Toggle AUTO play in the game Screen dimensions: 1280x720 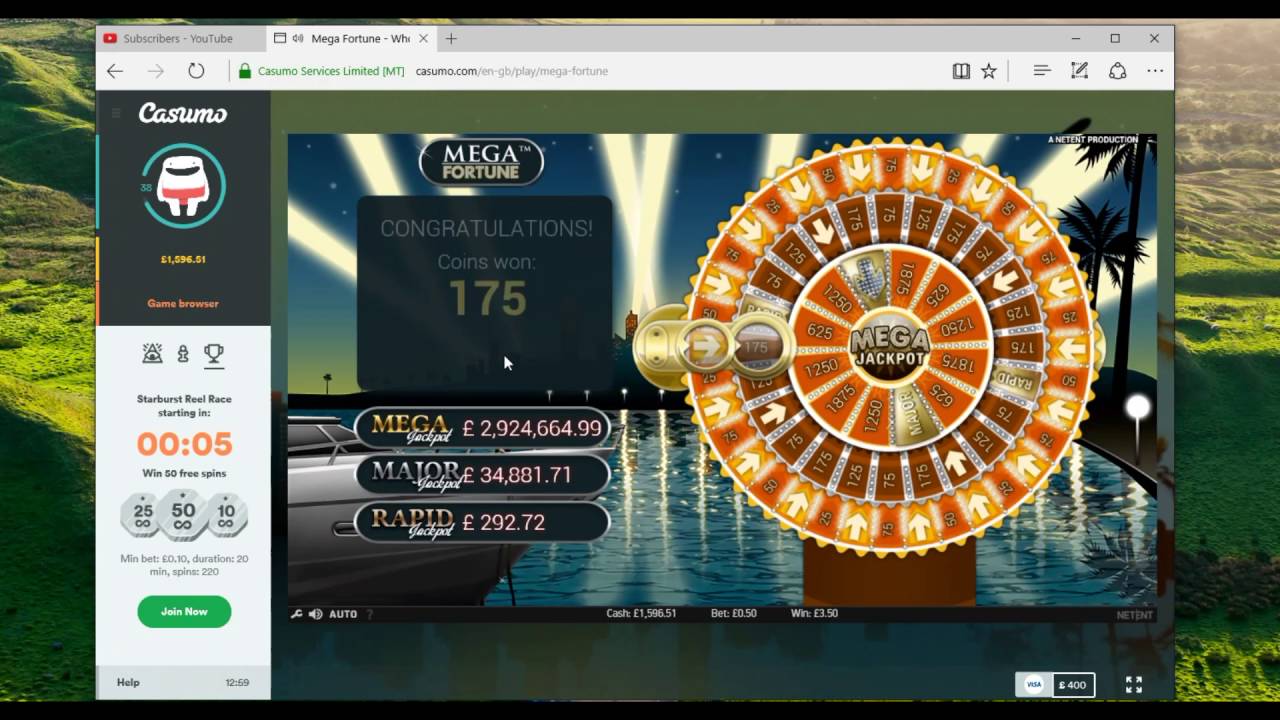point(343,614)
